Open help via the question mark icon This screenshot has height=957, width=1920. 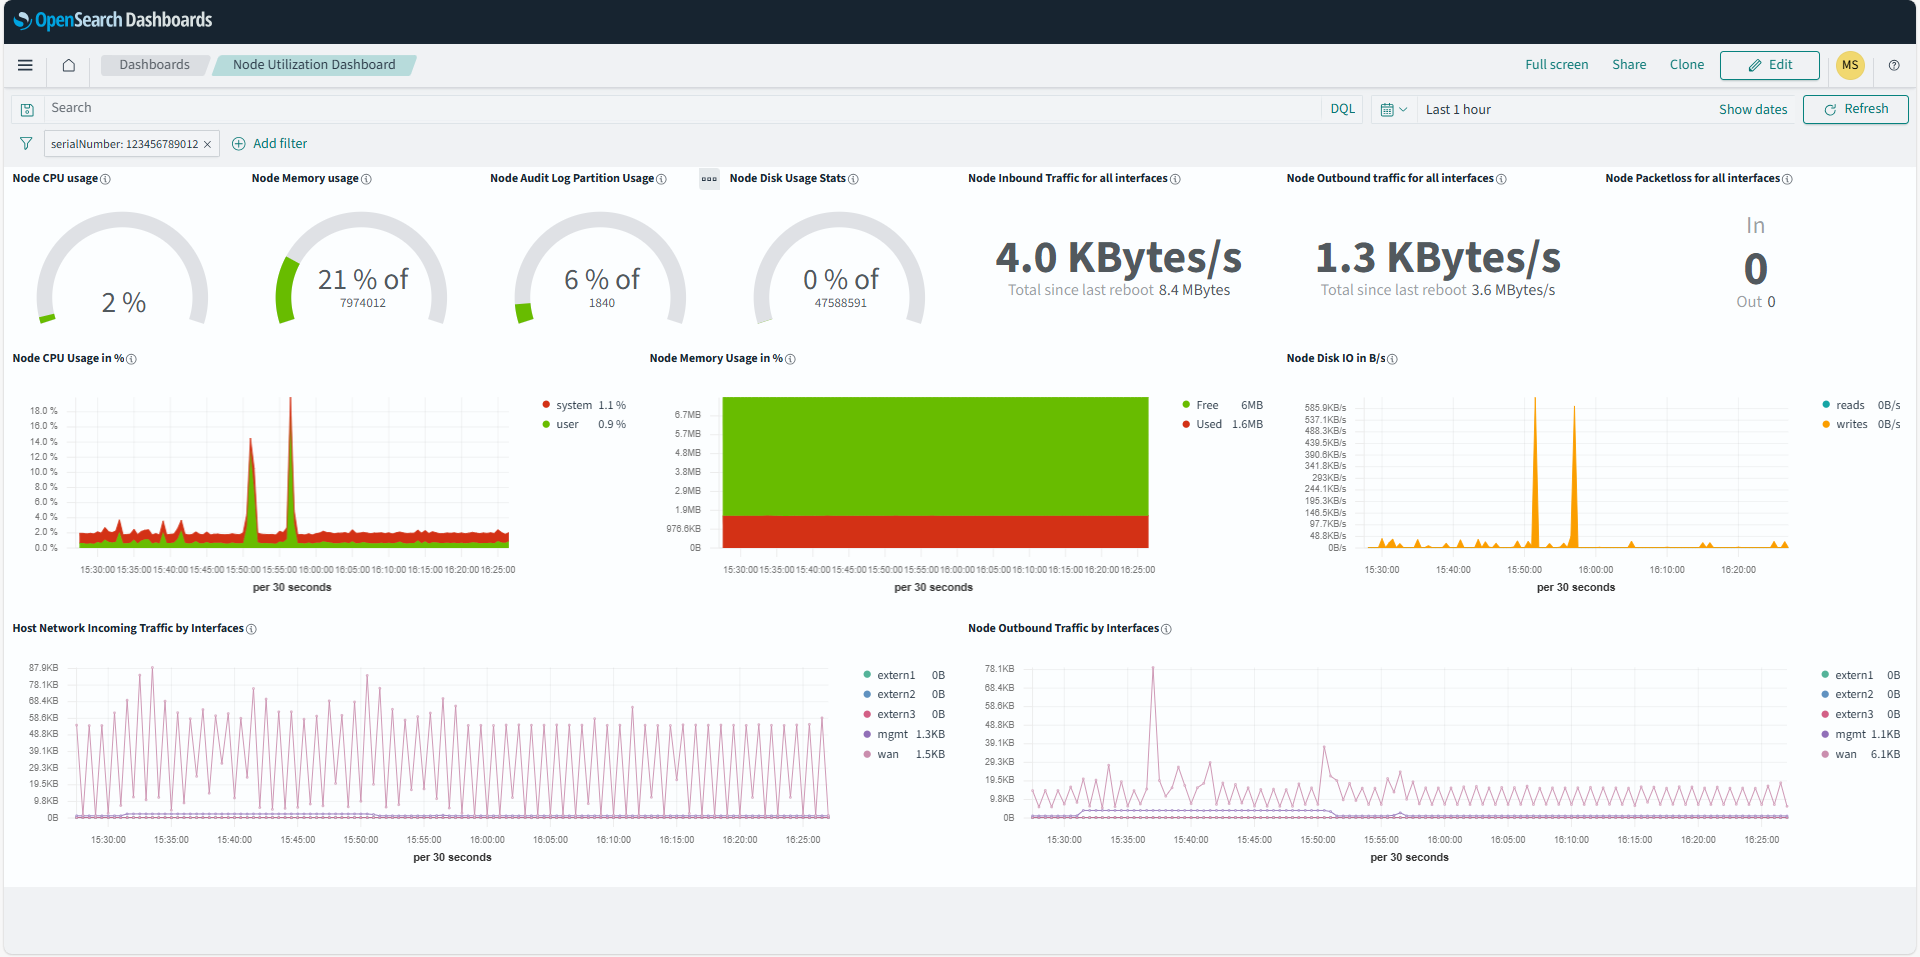(1893, 65)
